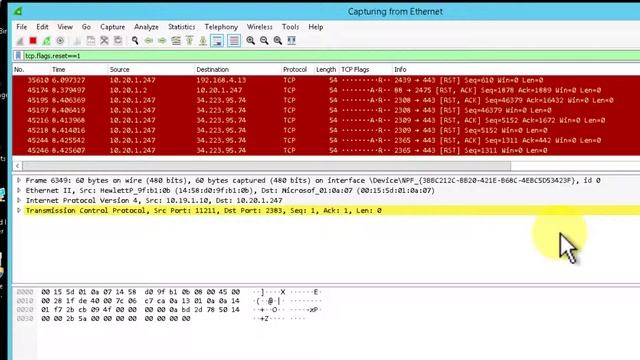Sort by the No. column header
This screenshot has width=640, height=360.
click(31, 69)
